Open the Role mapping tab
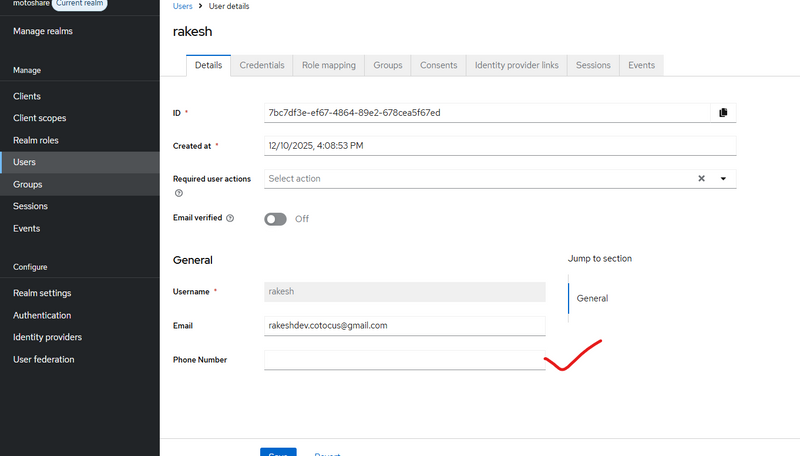The image size is (800, 456). 329,65
